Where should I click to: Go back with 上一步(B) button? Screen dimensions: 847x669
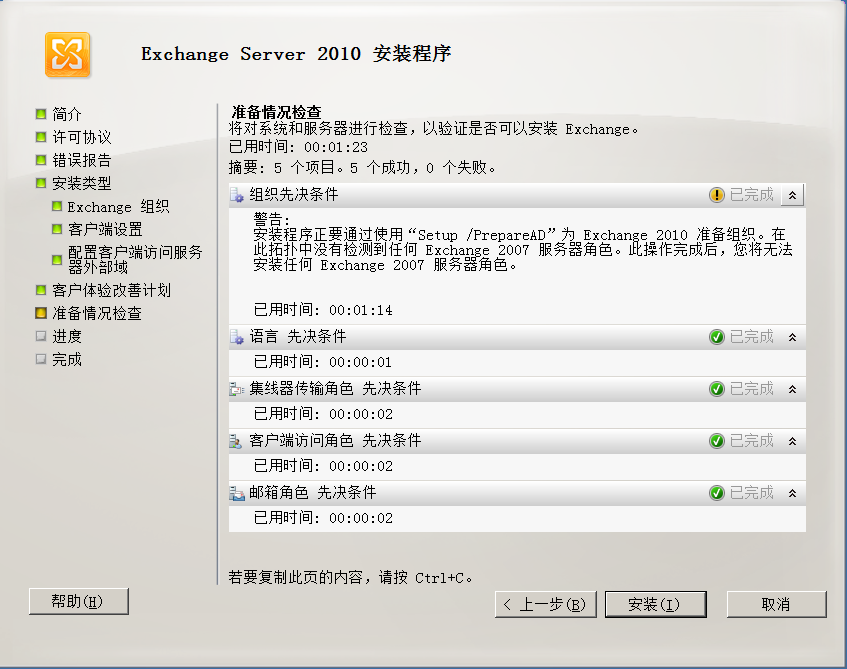[546, 604]
